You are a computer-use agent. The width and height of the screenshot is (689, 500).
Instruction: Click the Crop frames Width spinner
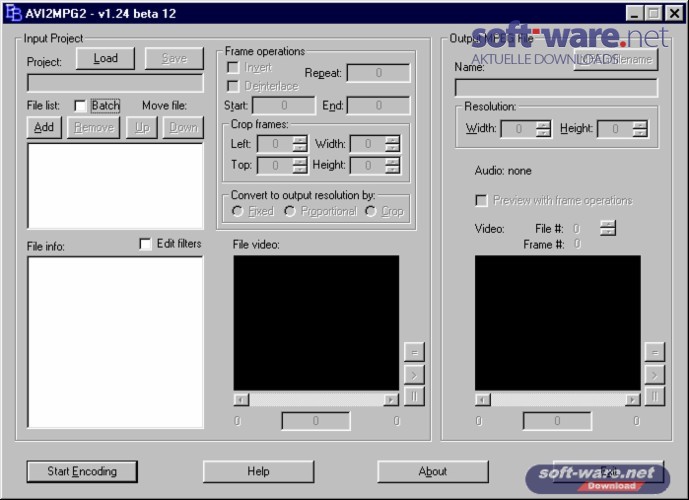(392, 144)
